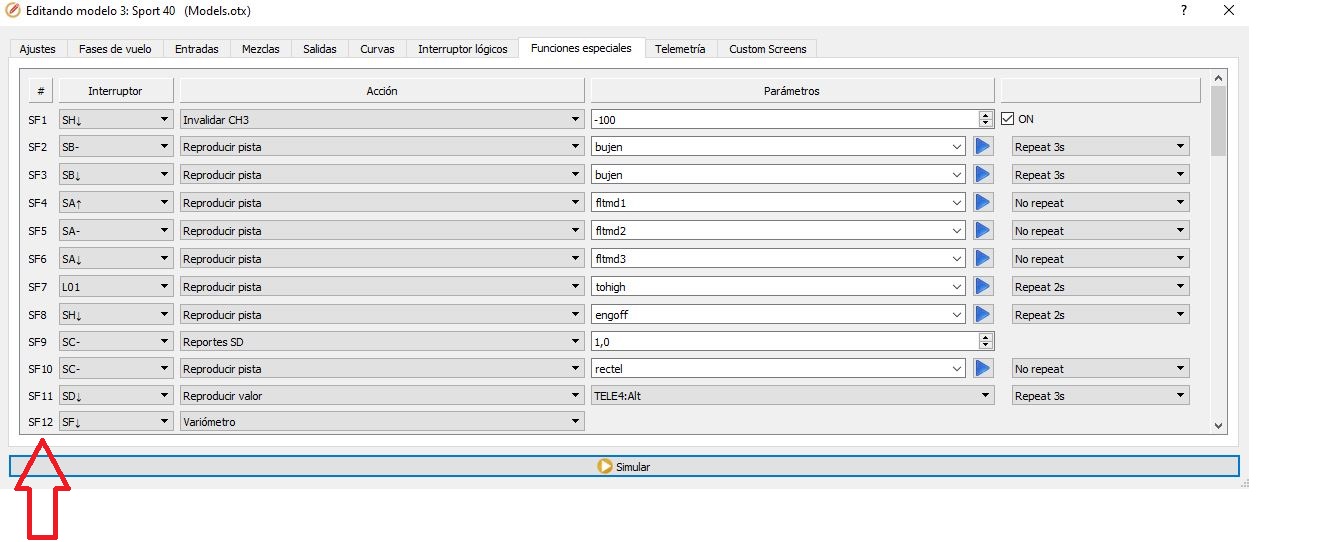
Task: Play the SF7 tohigh sound preview
Action: 982,287
